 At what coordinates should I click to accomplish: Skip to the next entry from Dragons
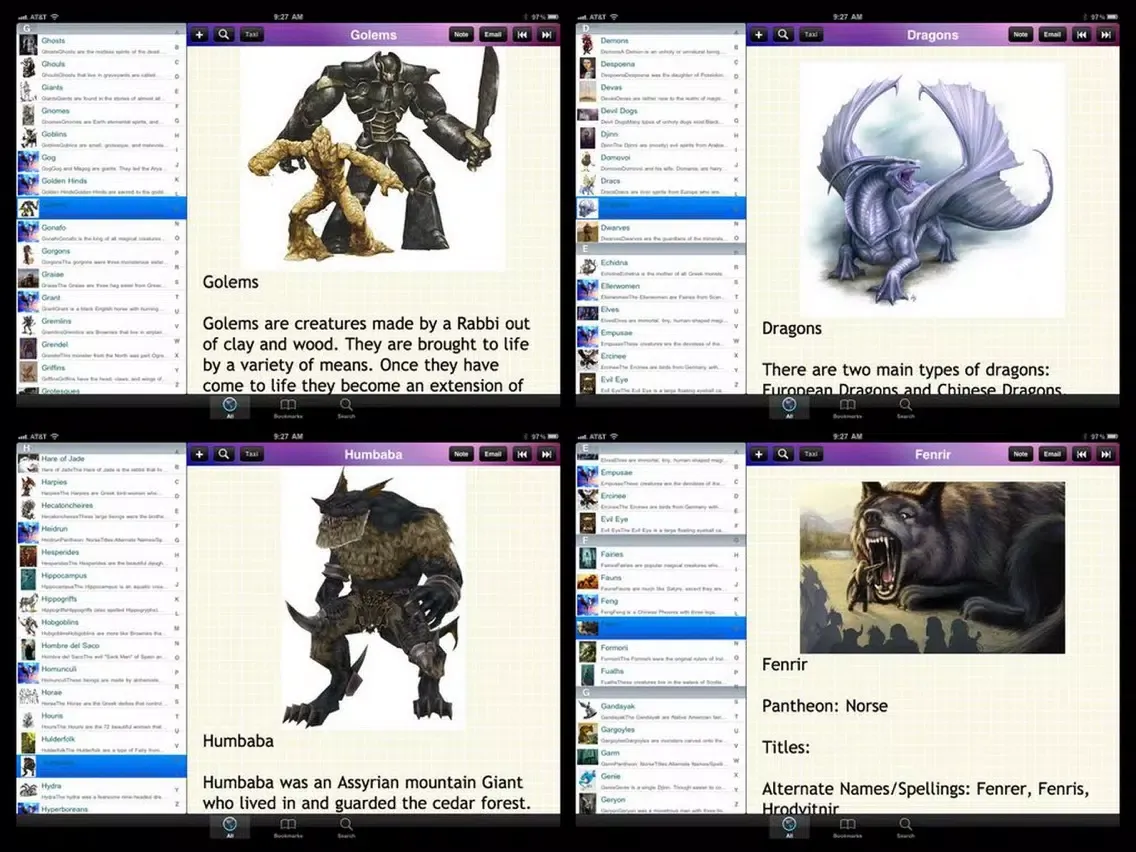click(1106, 34)
